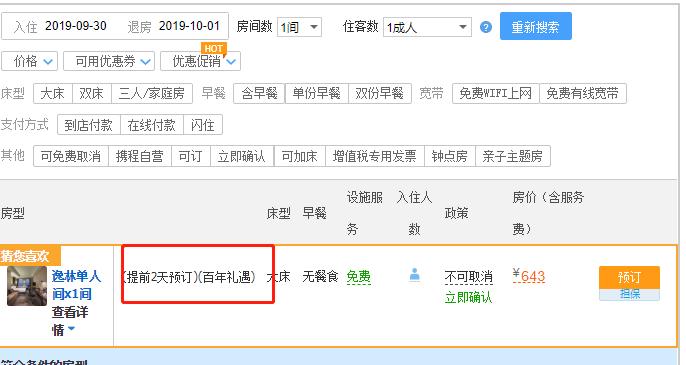Click the 重新搜索 button
Viewport: 686px width, 365px height.
click(536, 26)
